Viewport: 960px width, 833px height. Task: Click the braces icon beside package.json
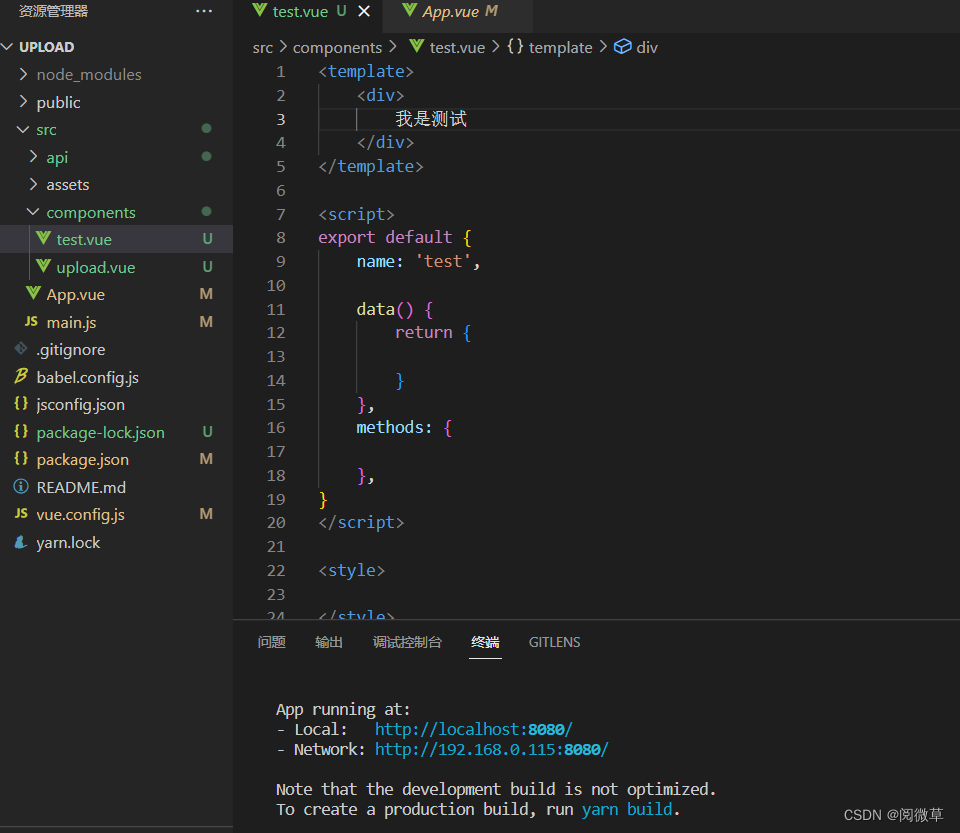20,459
